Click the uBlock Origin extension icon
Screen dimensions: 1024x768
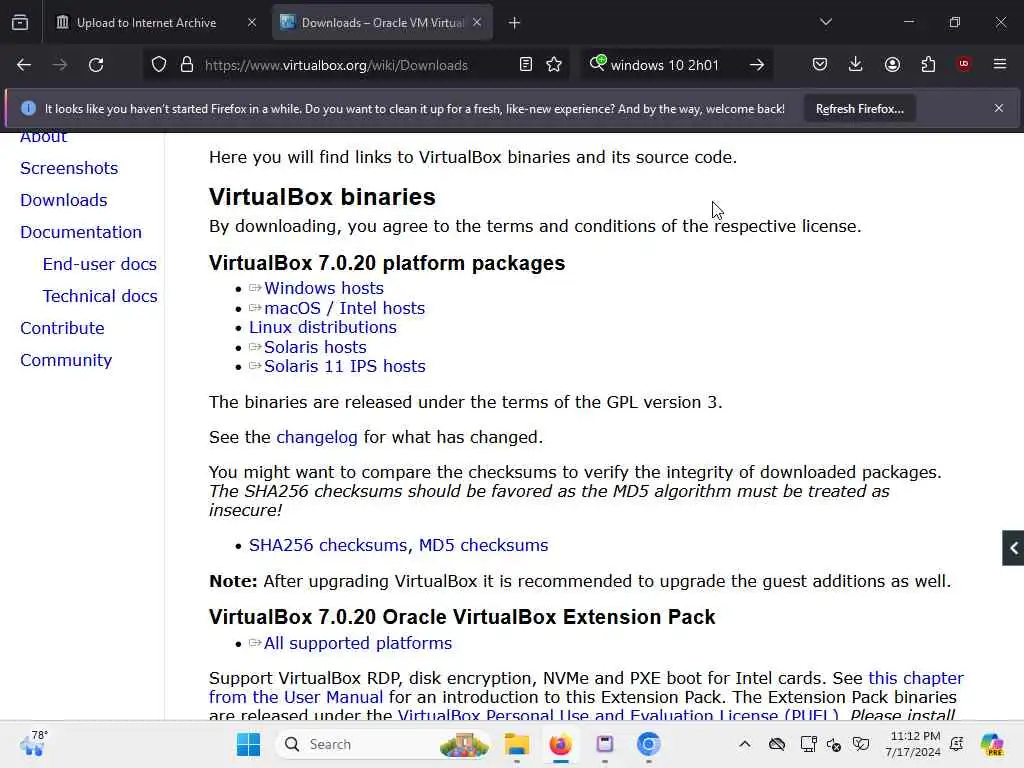(964, 63)
